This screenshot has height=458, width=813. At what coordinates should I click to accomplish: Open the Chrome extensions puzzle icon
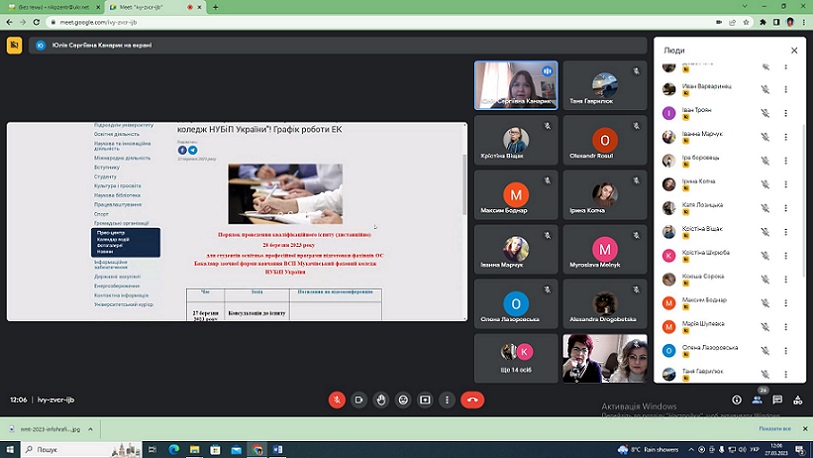[x=763, y=22]
